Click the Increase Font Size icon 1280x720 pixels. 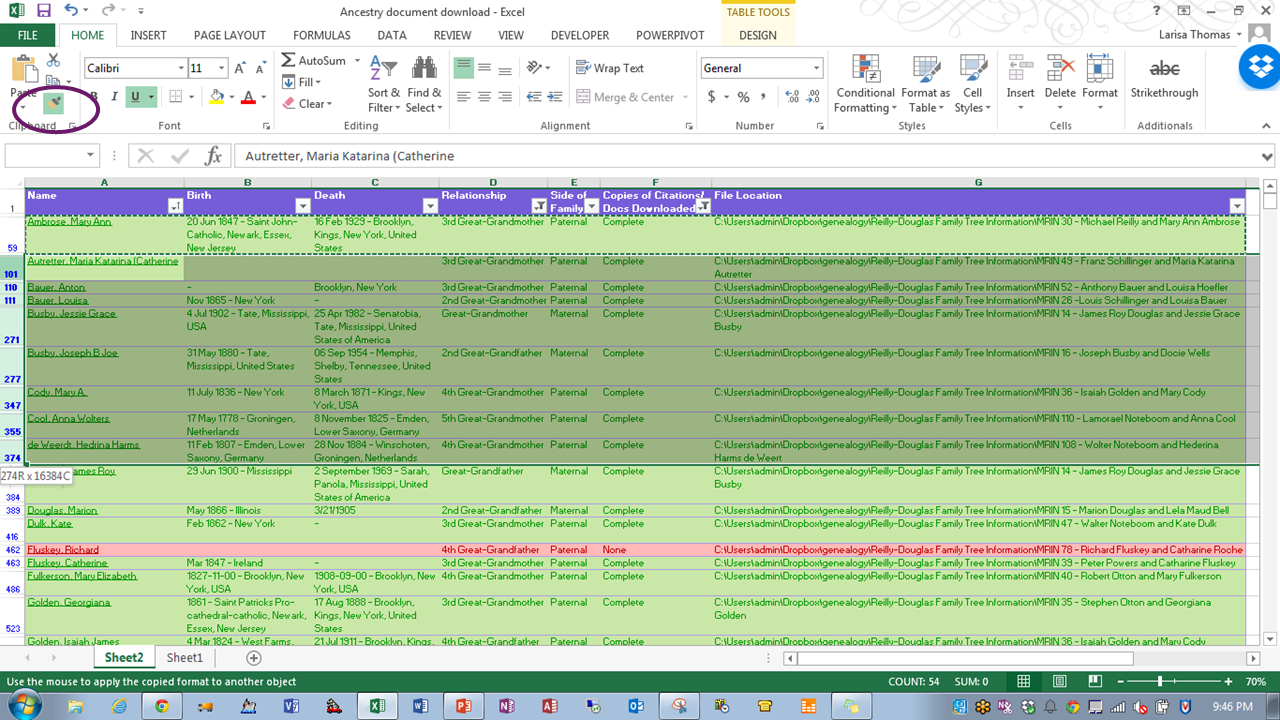pyautogui.click(x=239, y=68)
